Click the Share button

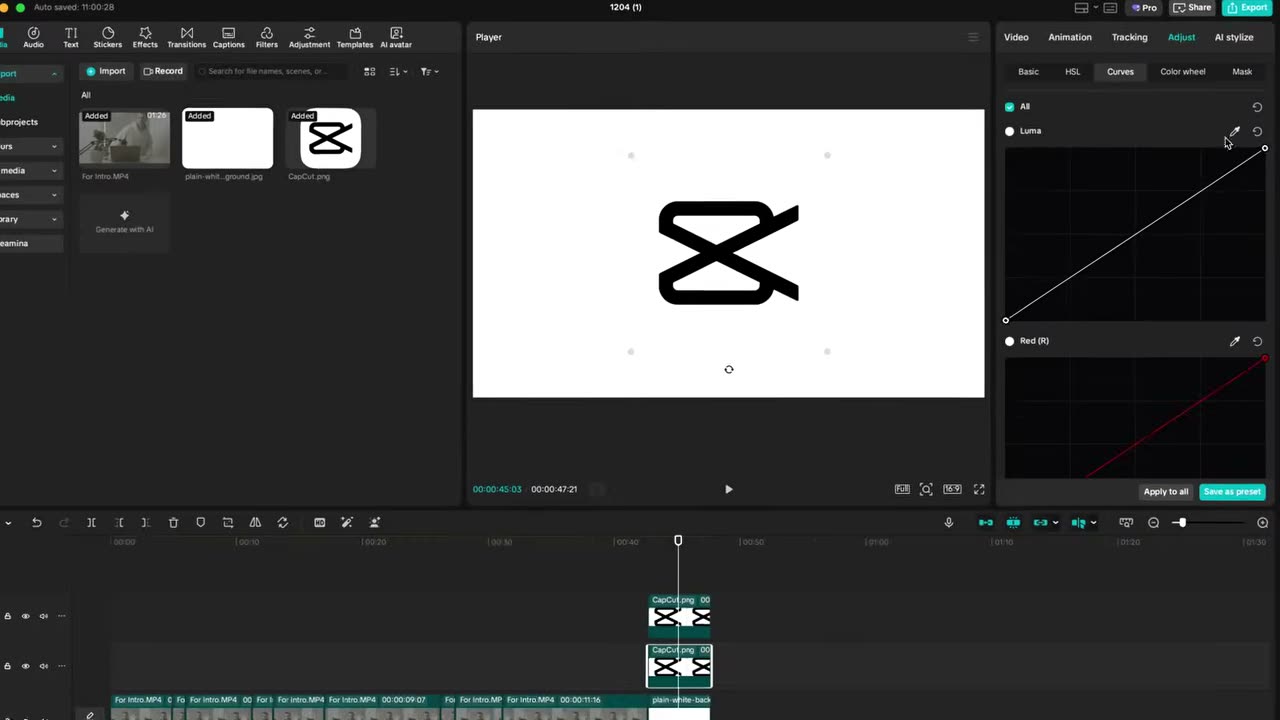tap(1192, 7)
